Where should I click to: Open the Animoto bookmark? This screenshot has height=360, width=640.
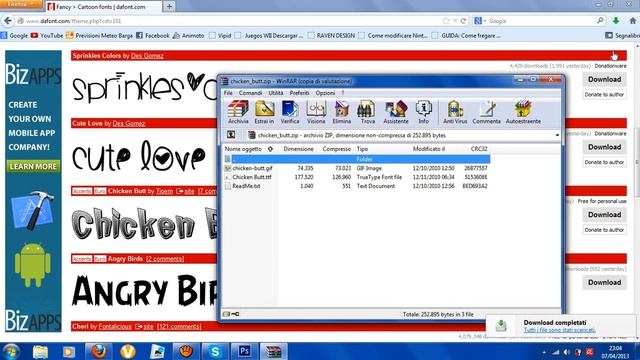point(189,36)
